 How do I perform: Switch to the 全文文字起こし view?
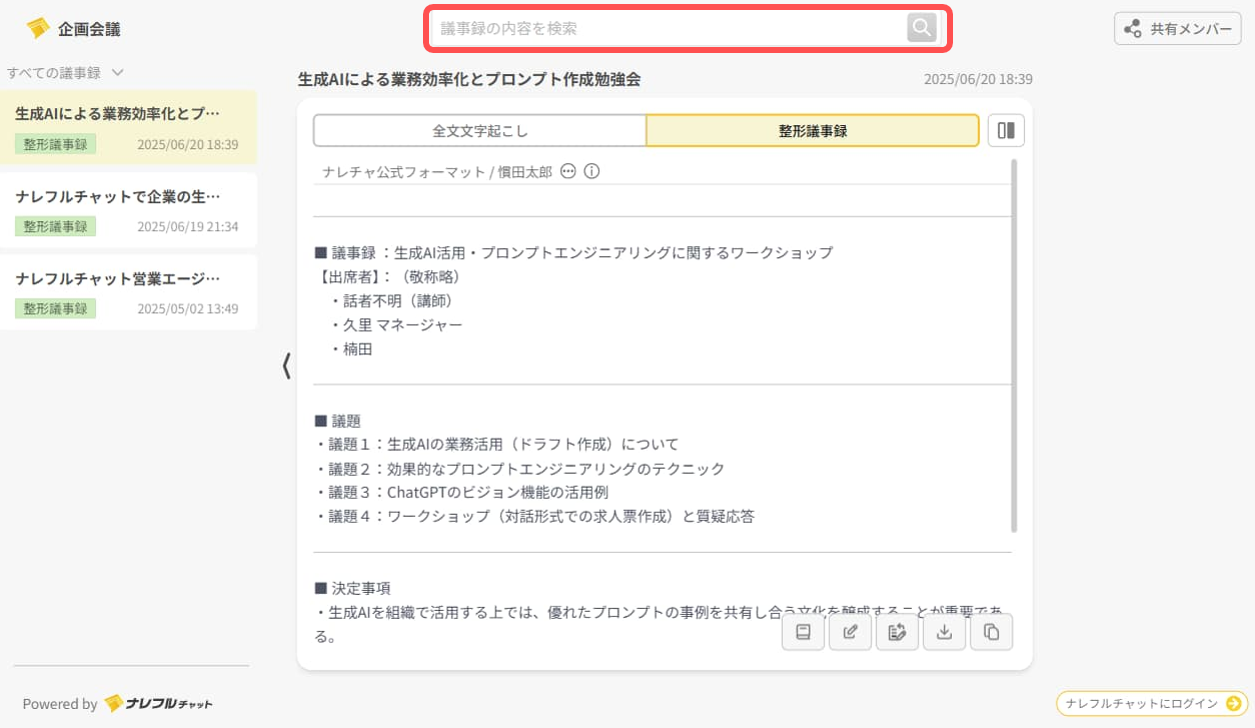[480, 131]
